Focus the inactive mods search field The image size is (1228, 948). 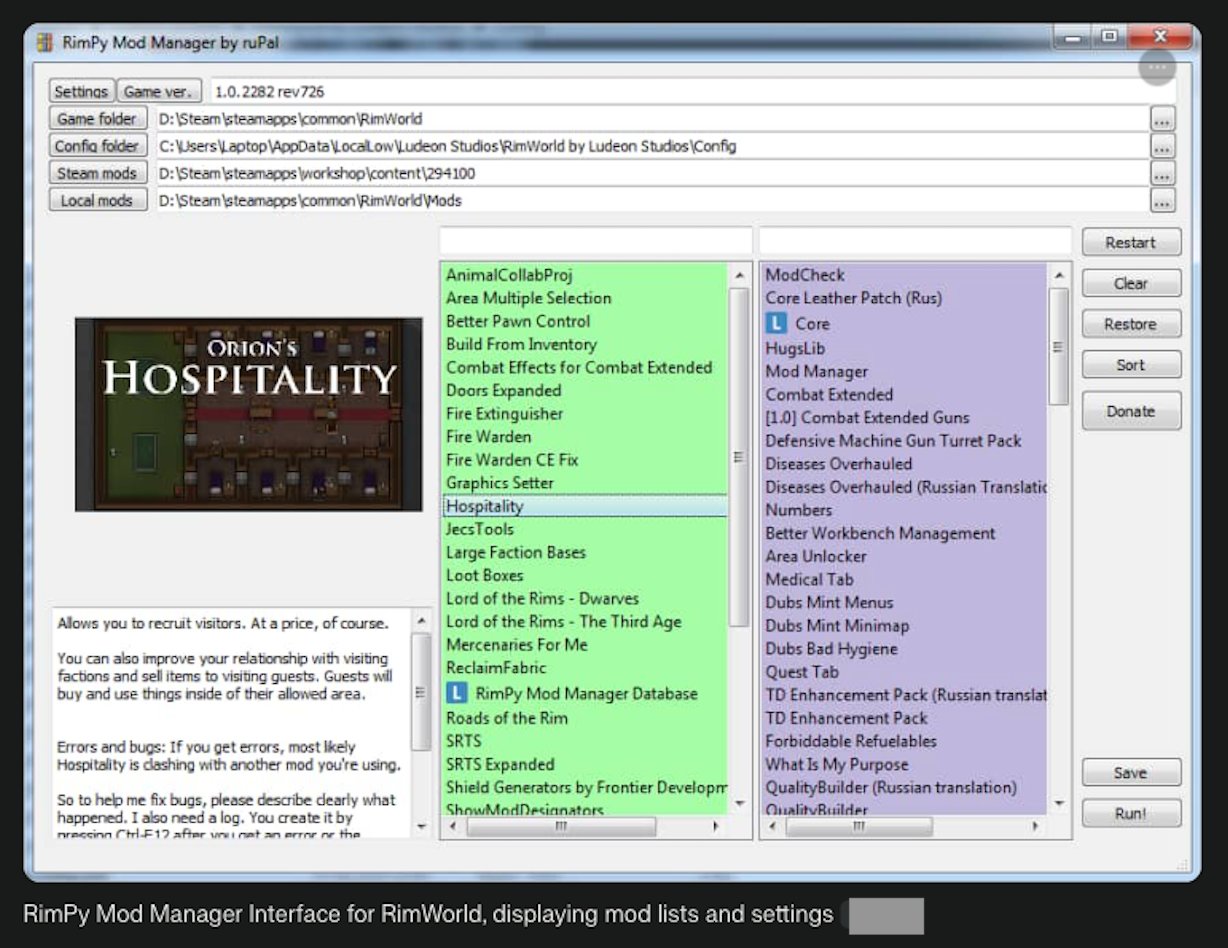(x=595, y=241)
